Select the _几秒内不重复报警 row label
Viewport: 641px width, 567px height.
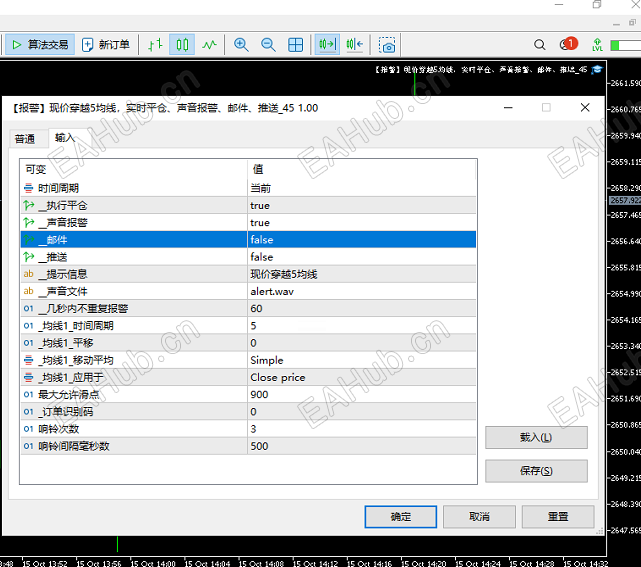point(83,309)
